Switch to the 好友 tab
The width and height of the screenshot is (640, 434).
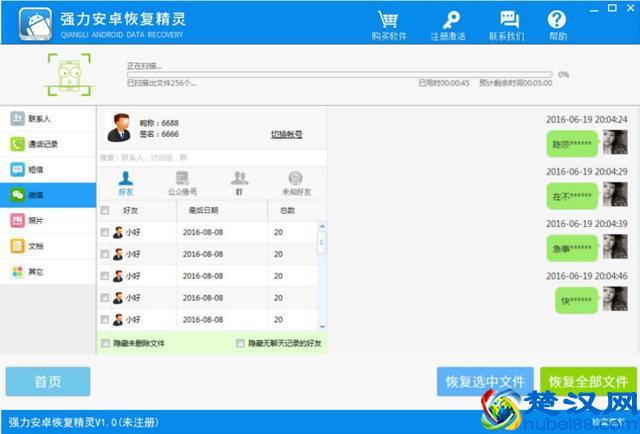click(x=126, y=184)
